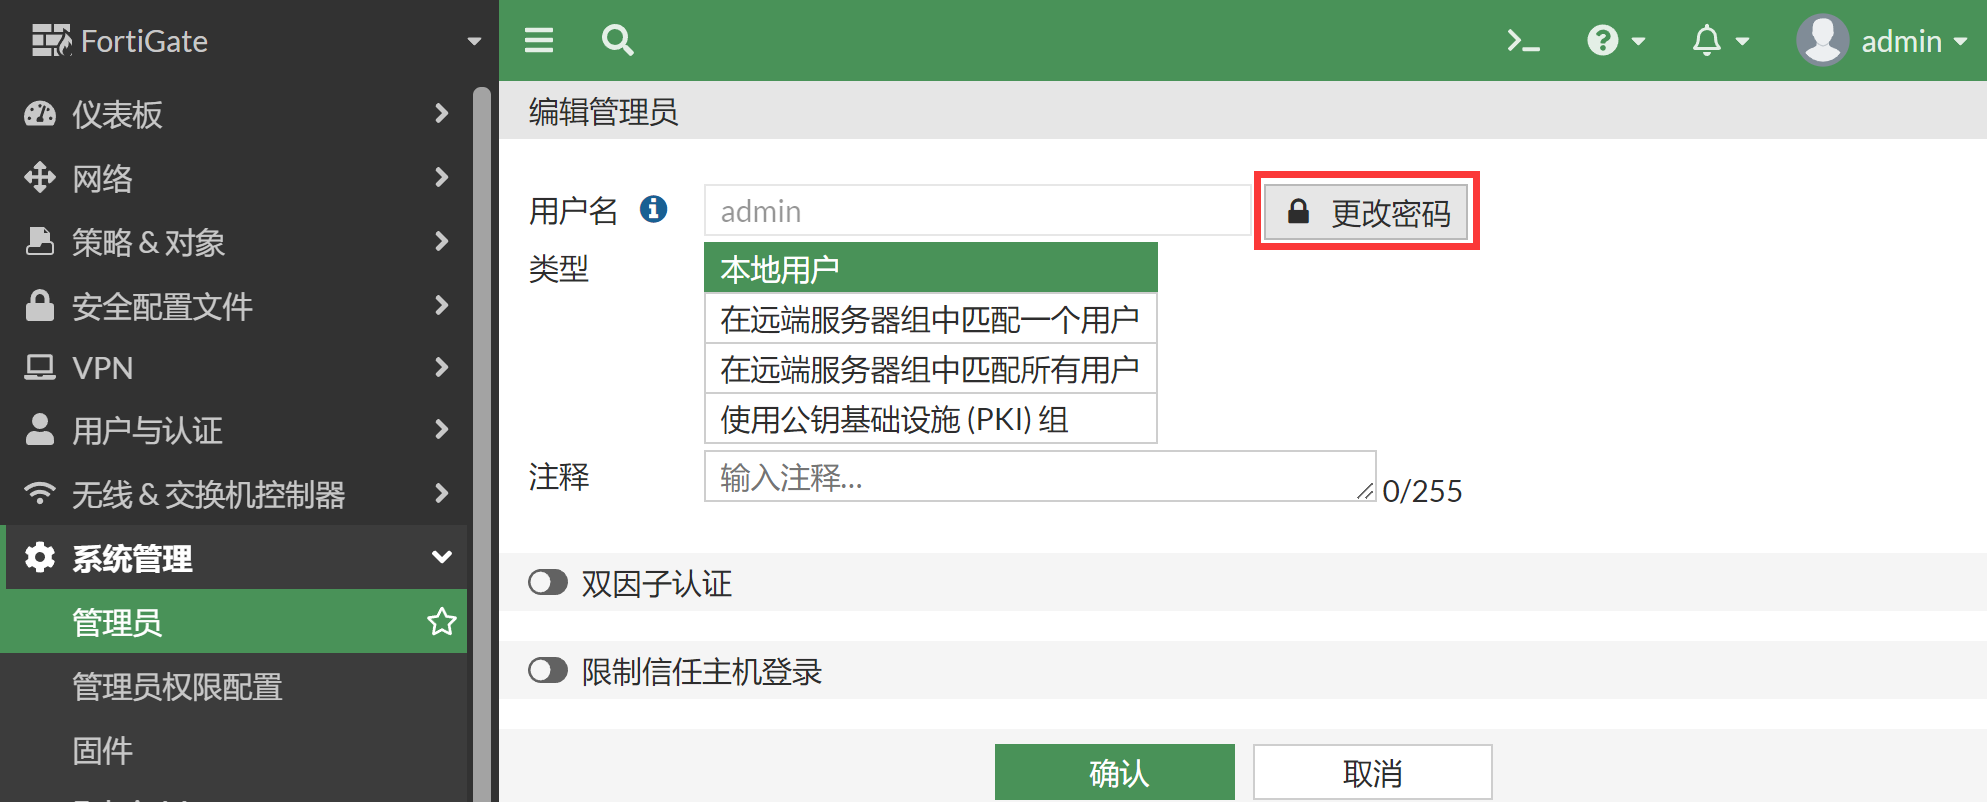
Task: Expand the VPN chevron
Action: click(442, 367)
